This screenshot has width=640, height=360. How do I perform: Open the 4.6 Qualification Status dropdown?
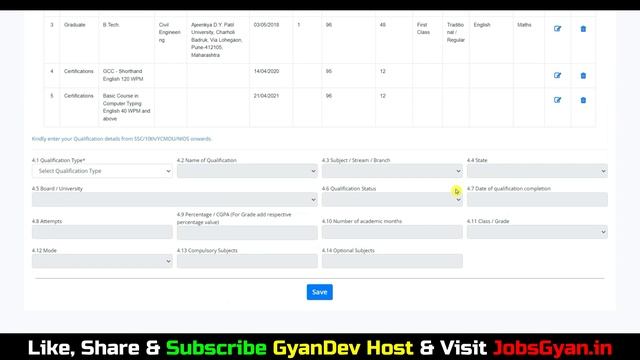tap(392, 200)
